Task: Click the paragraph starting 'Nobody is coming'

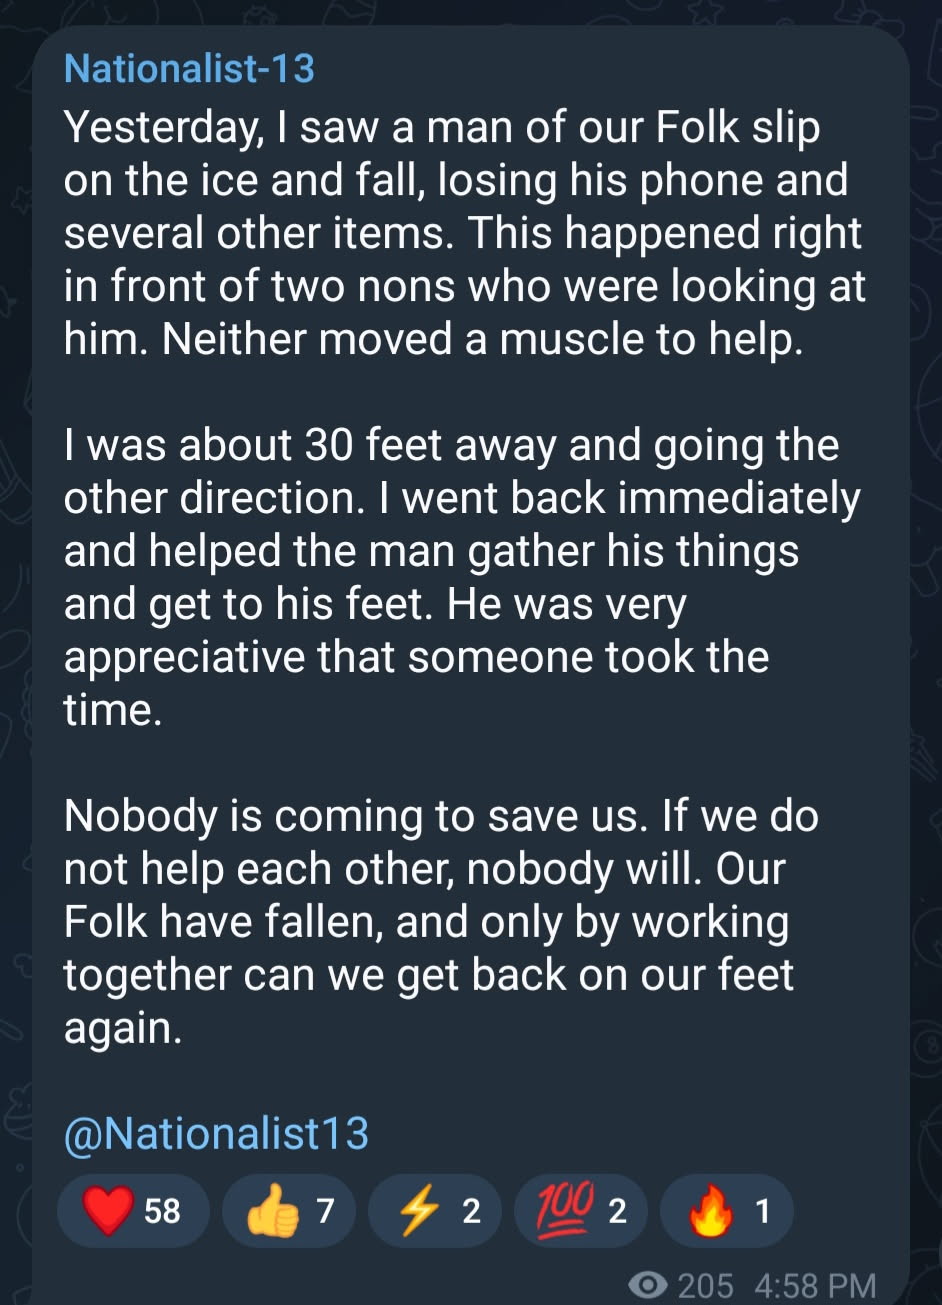Action: coord(441,922)
